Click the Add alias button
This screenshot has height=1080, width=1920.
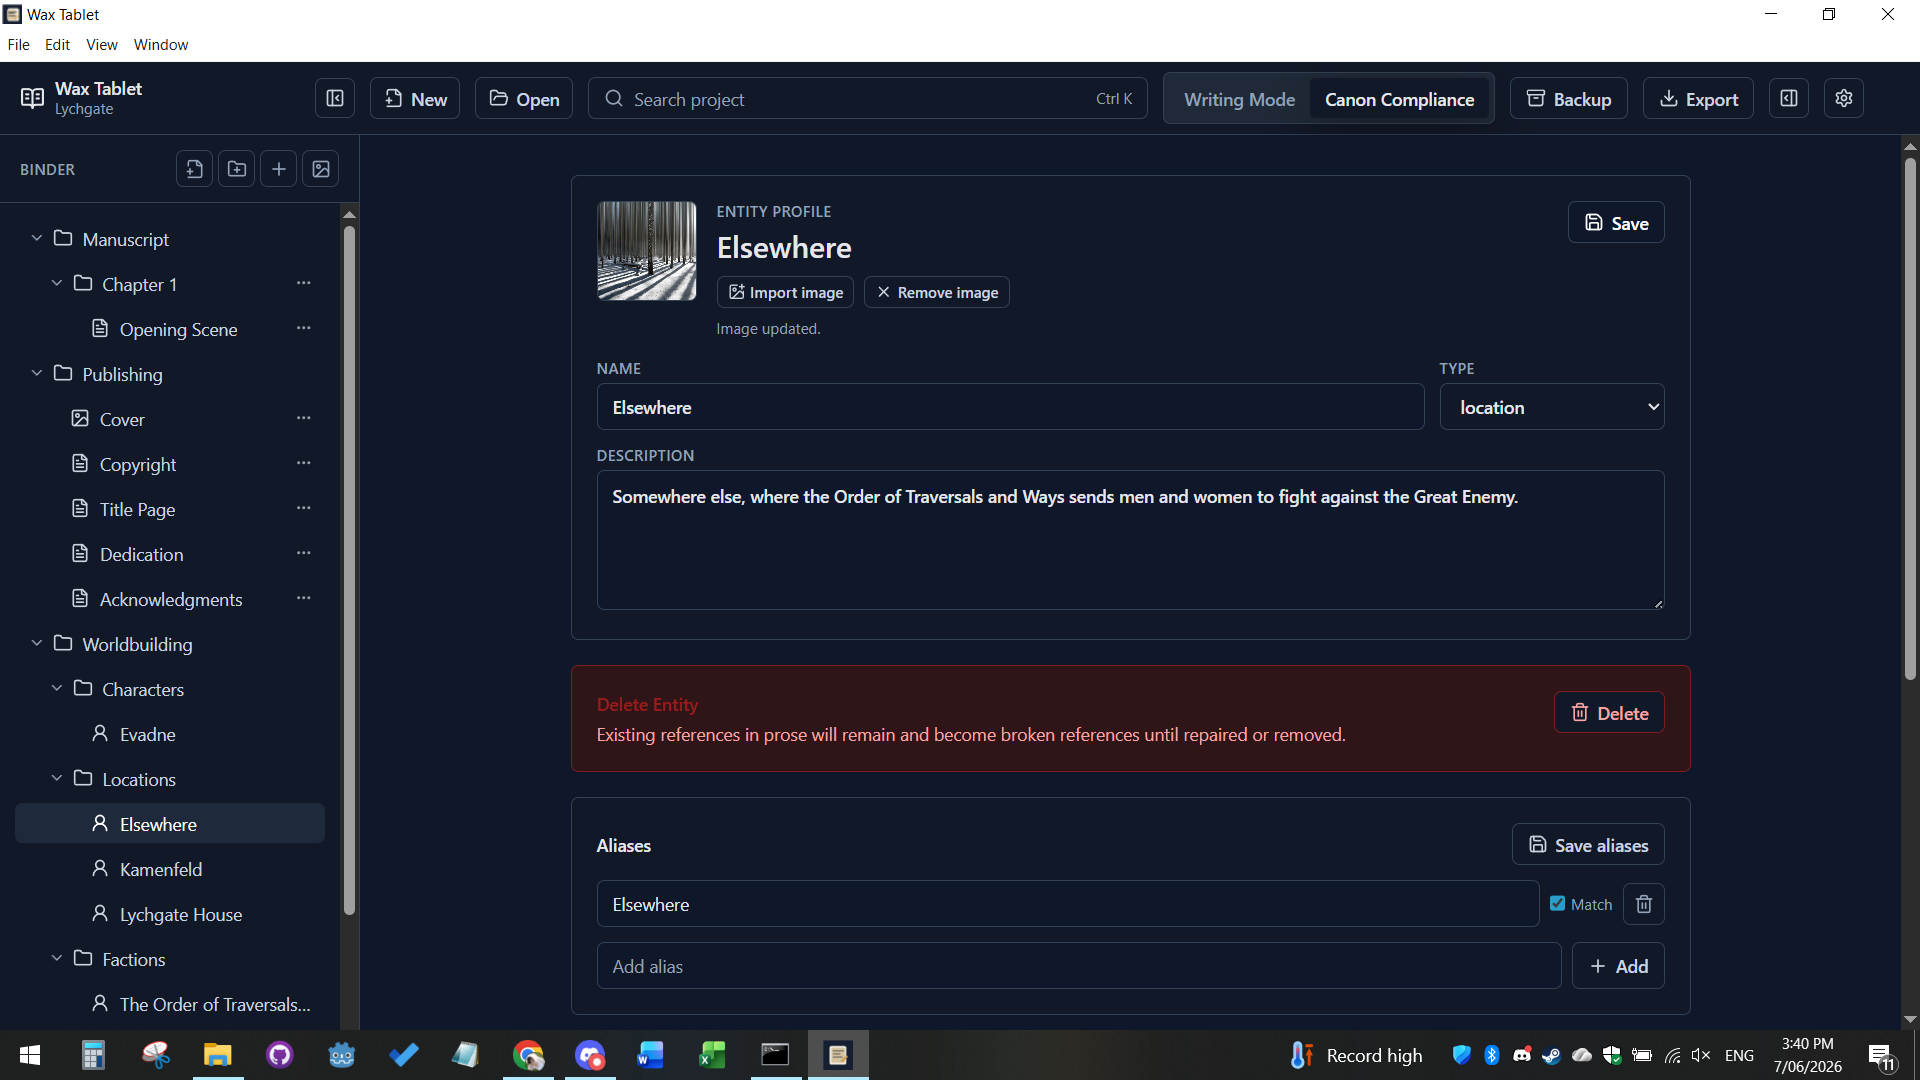pyautogui.click(x=1618, y=966)
